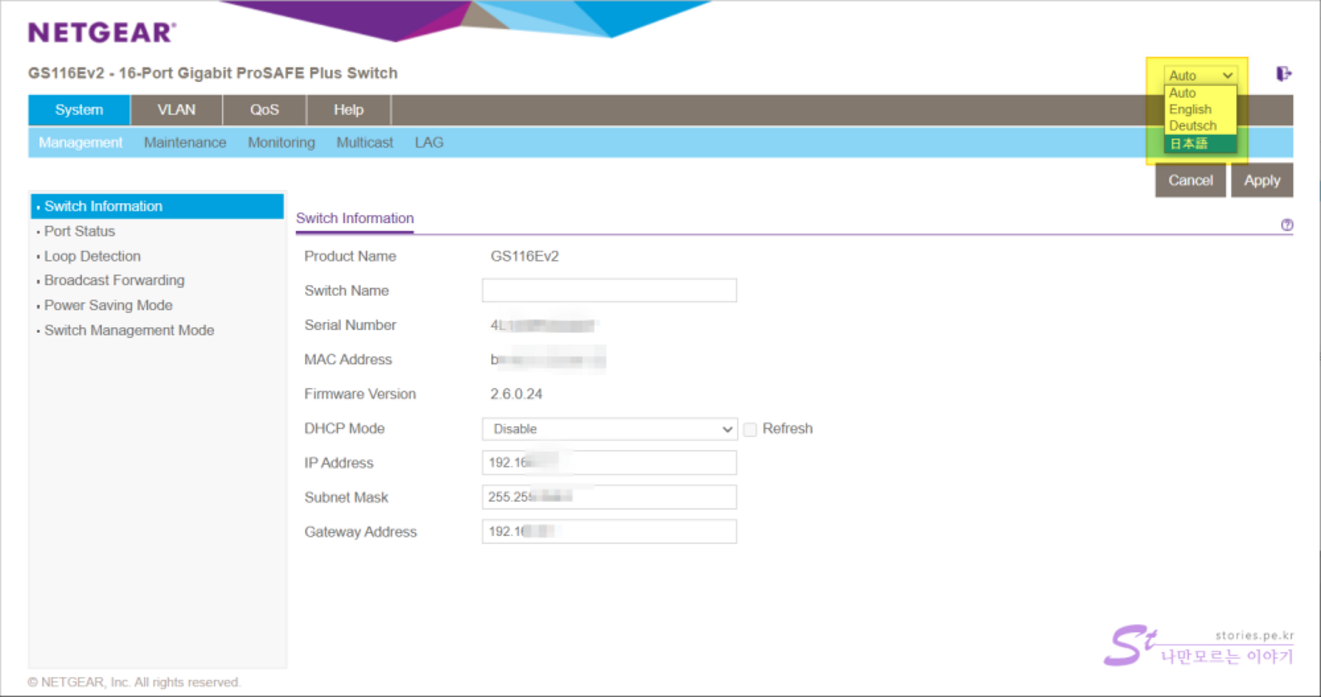Choose Deutsch in language list

1192,126
